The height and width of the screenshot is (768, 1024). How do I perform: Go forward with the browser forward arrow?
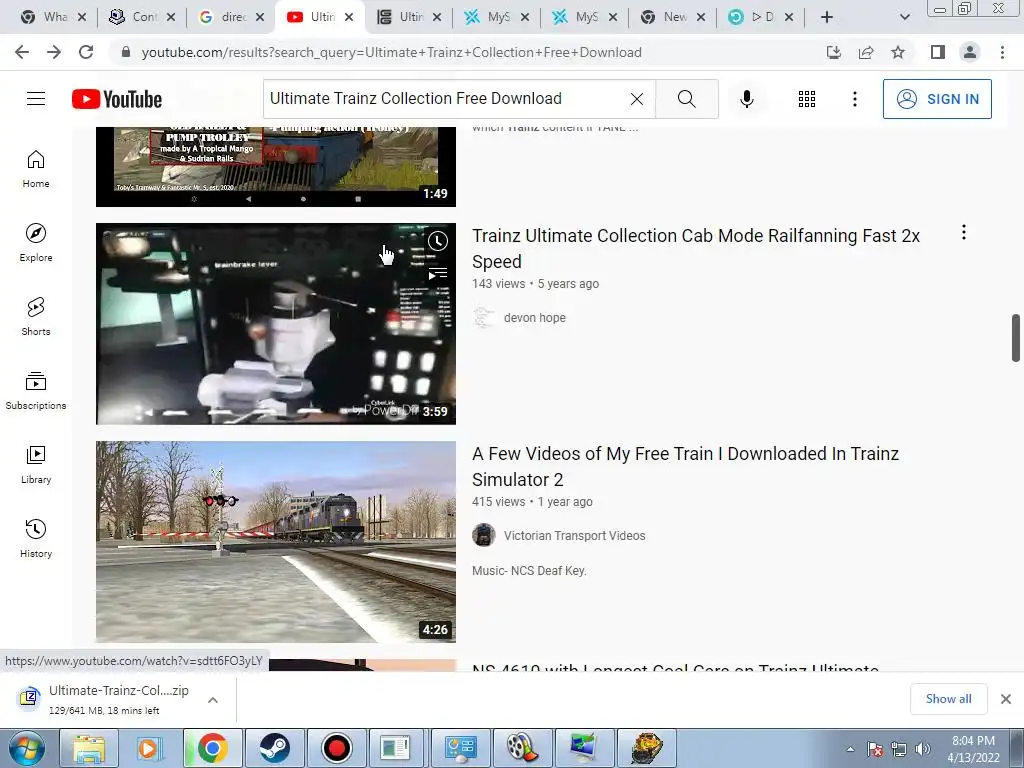coord(54,52)
